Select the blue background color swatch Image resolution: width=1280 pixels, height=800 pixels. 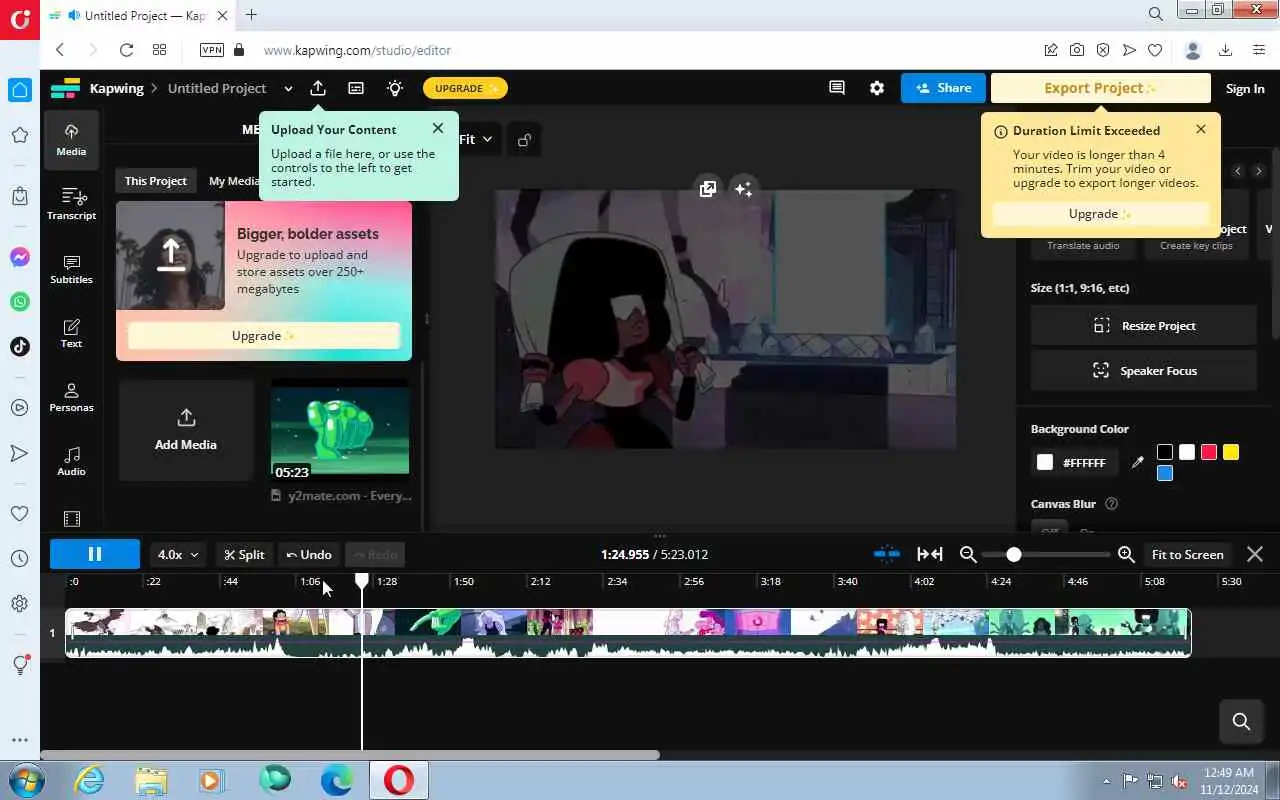[1165, 473]
